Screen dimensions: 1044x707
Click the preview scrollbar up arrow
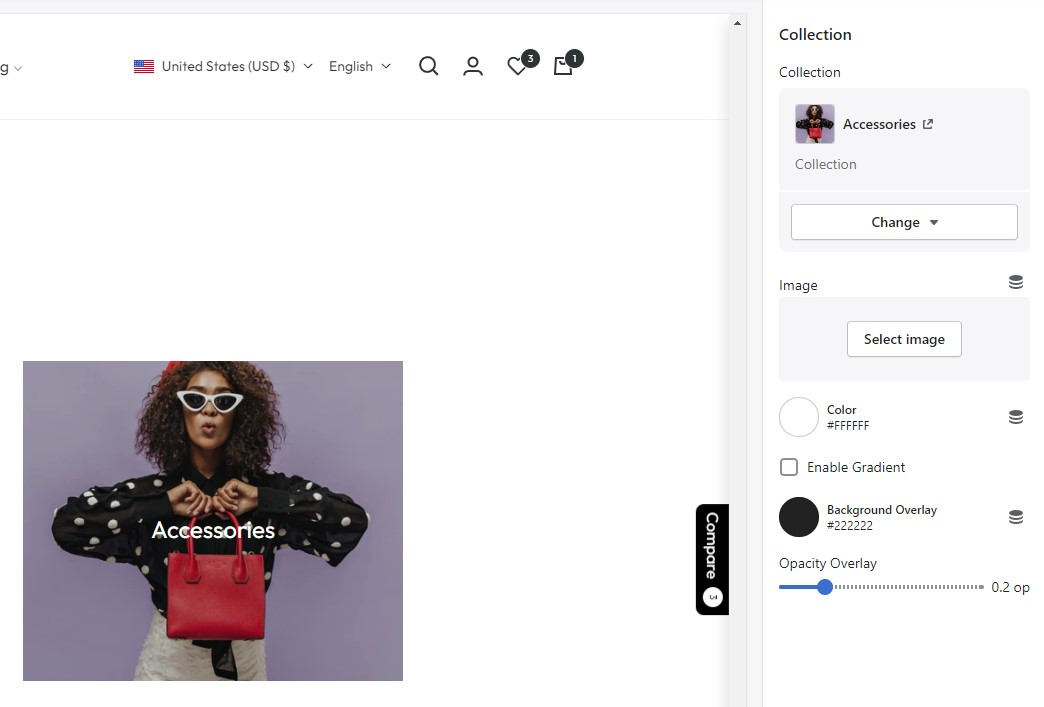click(737, 23)
